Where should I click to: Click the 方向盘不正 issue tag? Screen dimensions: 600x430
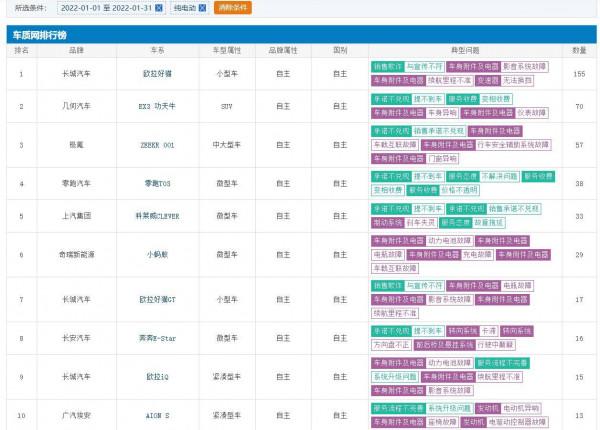tap(391, 345)
